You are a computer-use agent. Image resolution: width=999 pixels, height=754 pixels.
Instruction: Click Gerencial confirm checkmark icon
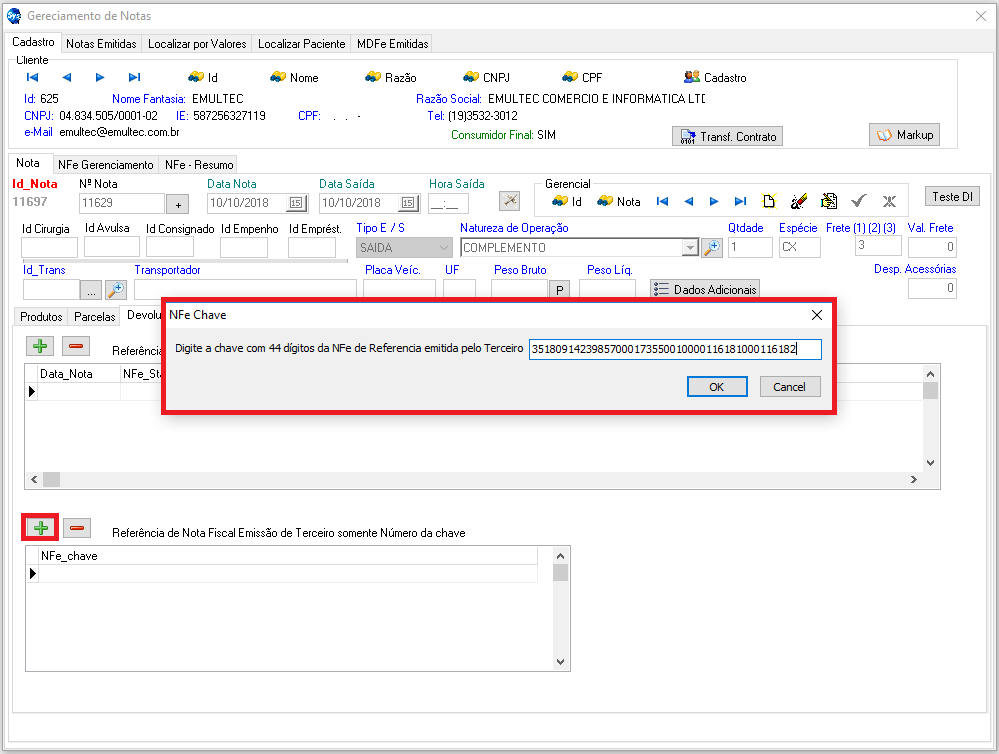(858, 201)
